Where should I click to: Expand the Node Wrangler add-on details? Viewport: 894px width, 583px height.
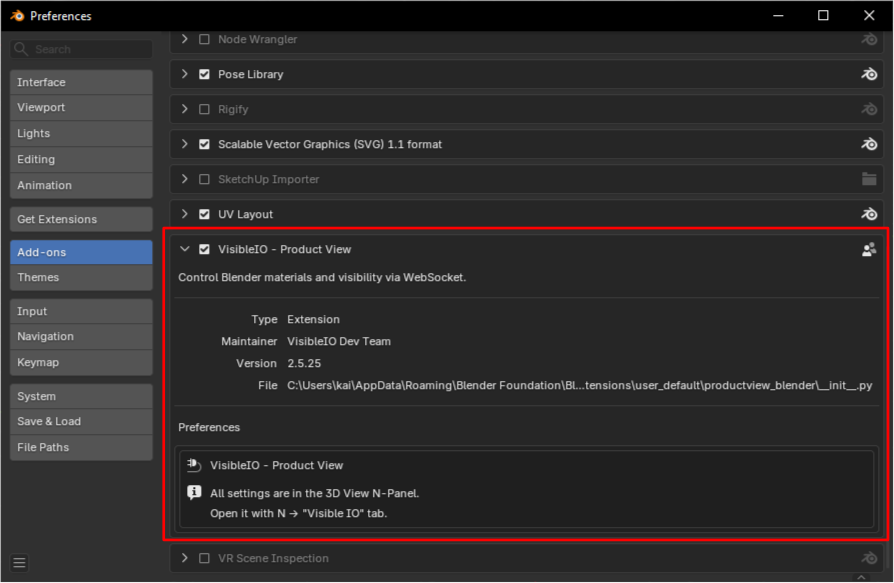pos(184,39)
